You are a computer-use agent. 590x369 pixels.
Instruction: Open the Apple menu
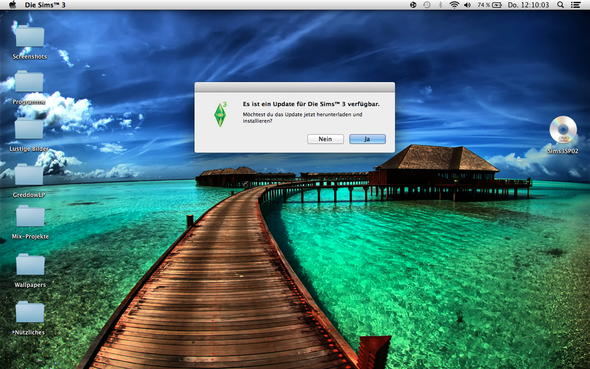point(12,5)
